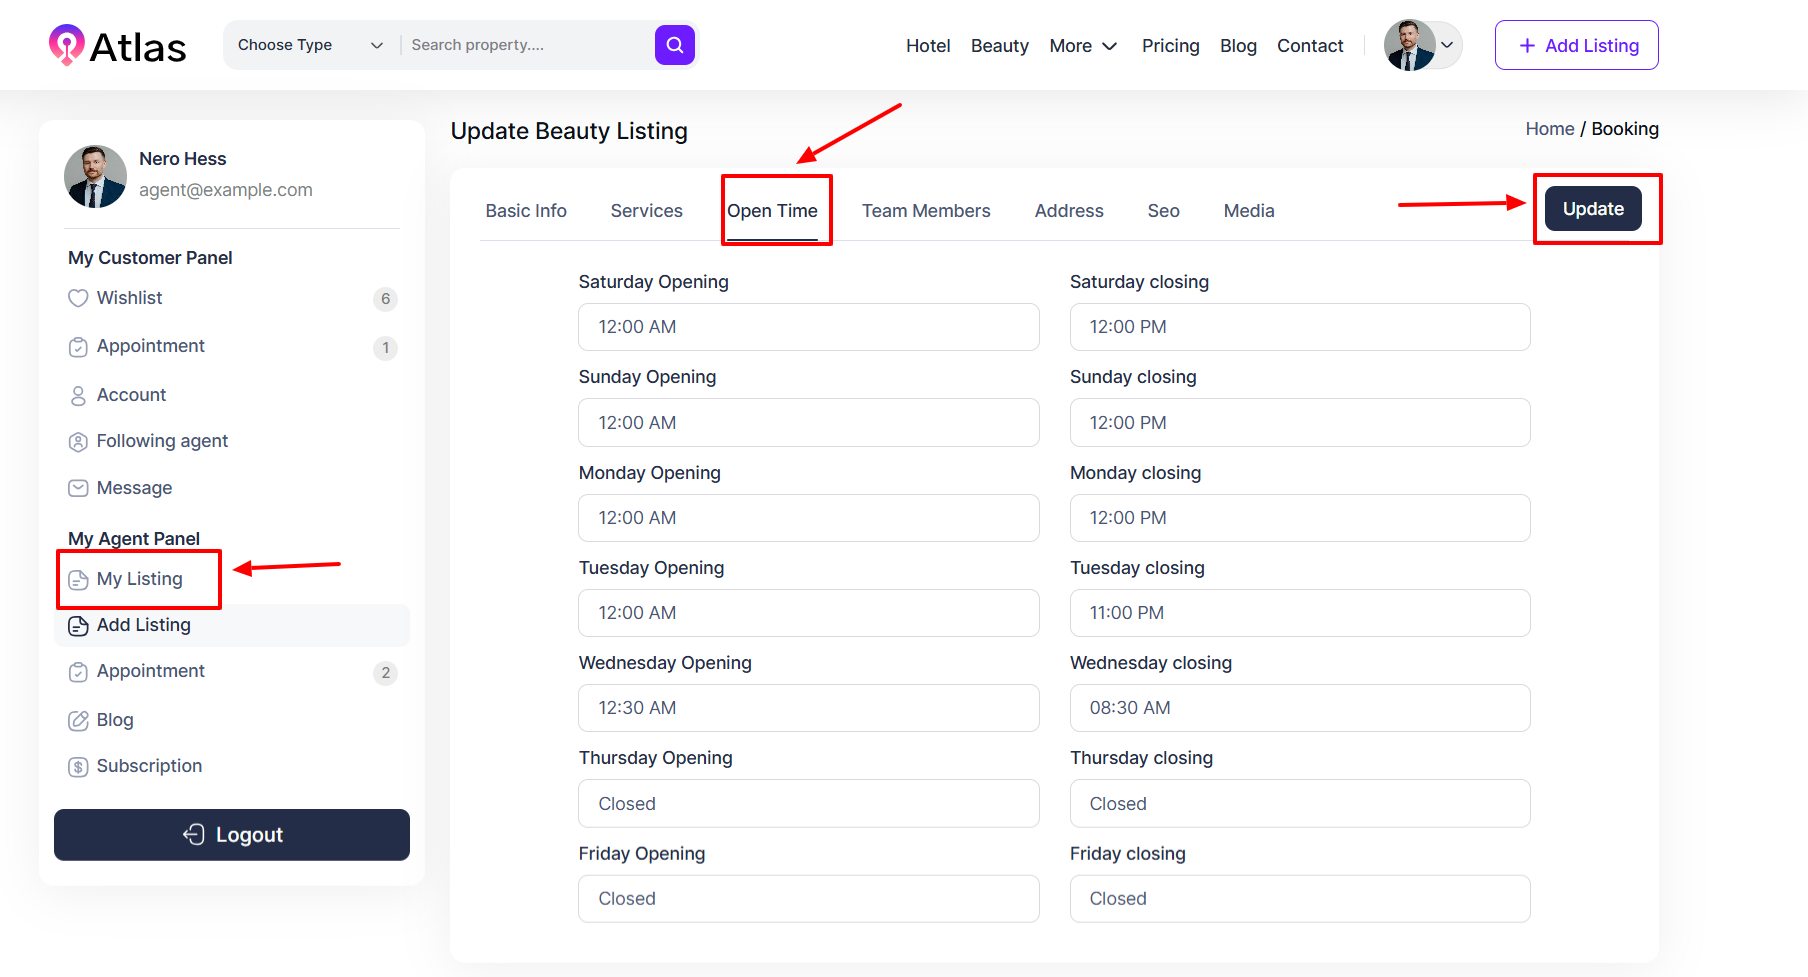Switch to the Services tab
Image resolution: width=1808 pixels, height=977 pixels.
tap(646, 211)
